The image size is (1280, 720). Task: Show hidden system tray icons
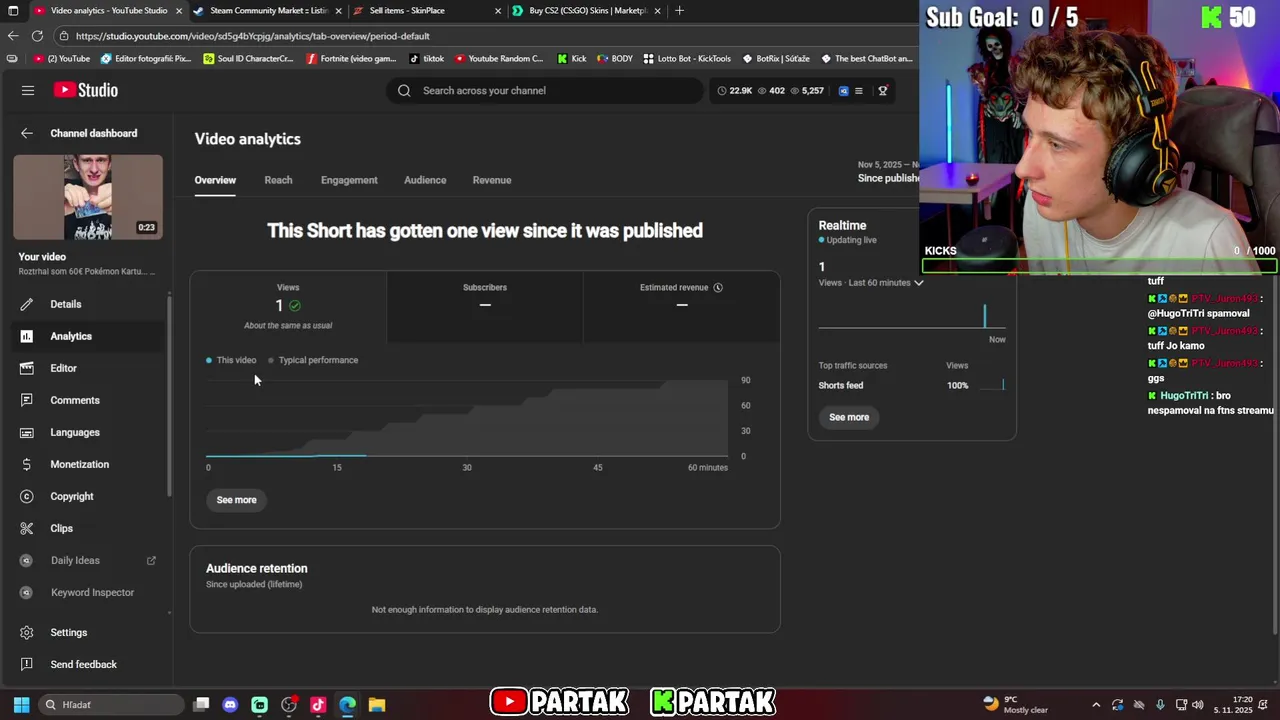pyautogui.click(x=1096, y=705)
